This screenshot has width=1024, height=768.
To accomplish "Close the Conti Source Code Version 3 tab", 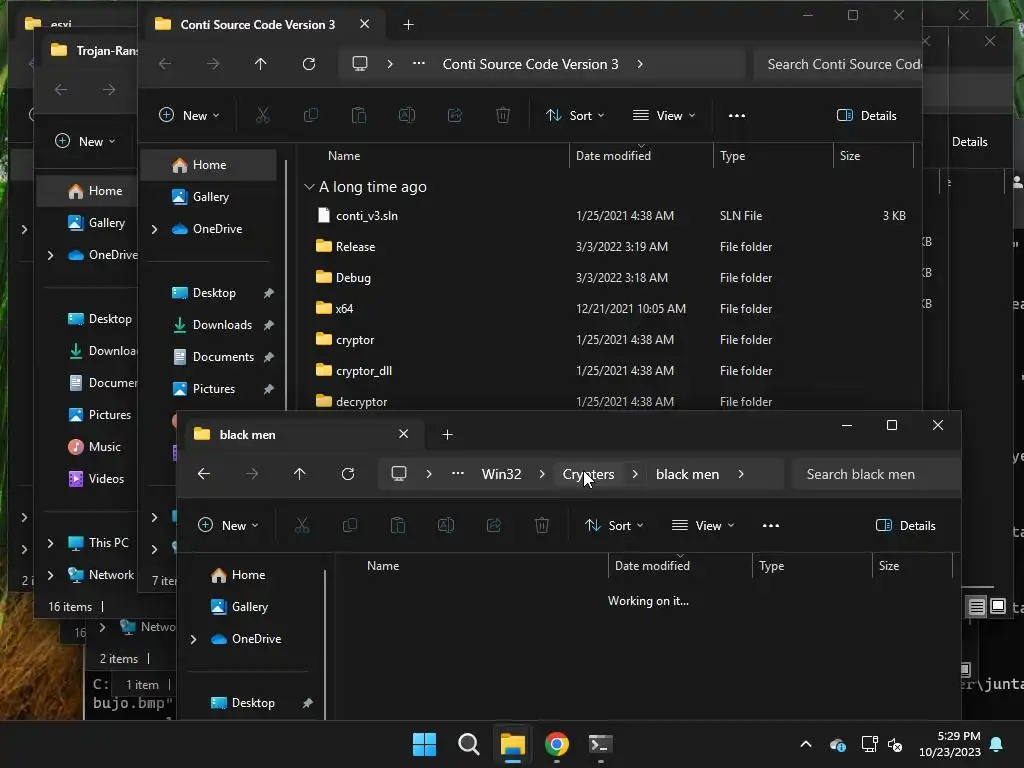I will [364, 24].
